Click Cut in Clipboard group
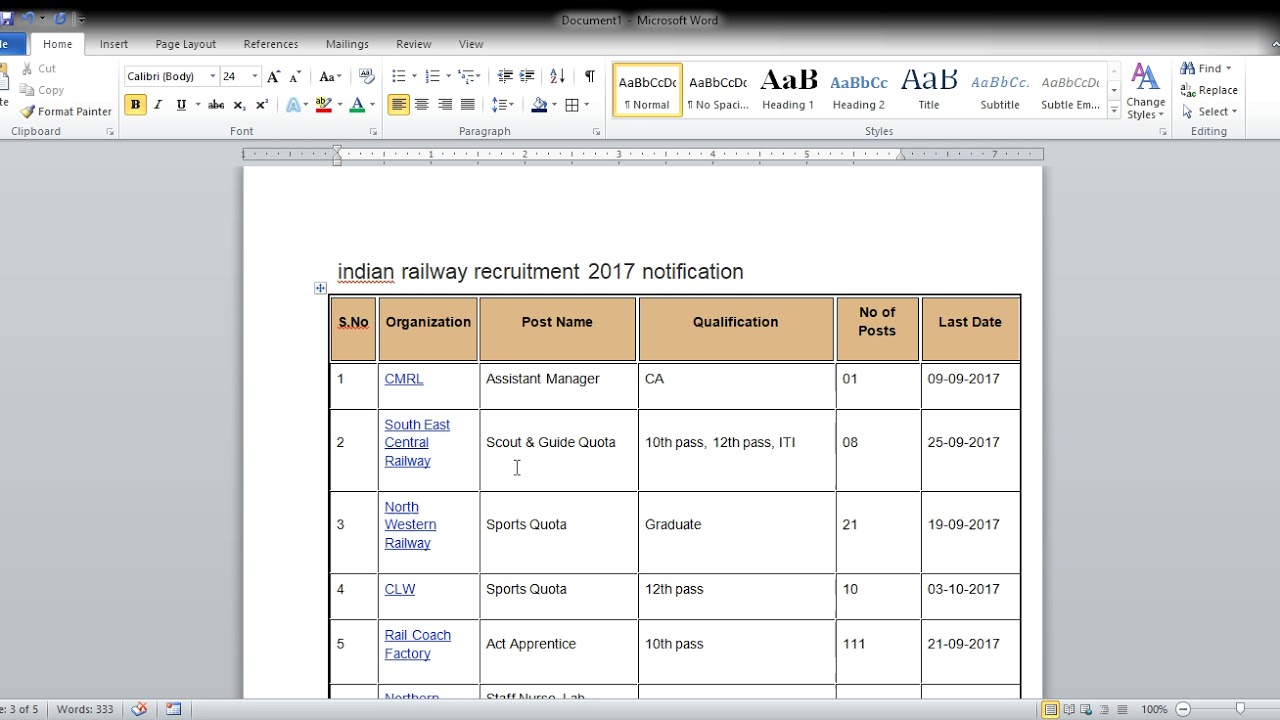The height and width of the screenshot is (720, 1280). [x=38, y=69]
